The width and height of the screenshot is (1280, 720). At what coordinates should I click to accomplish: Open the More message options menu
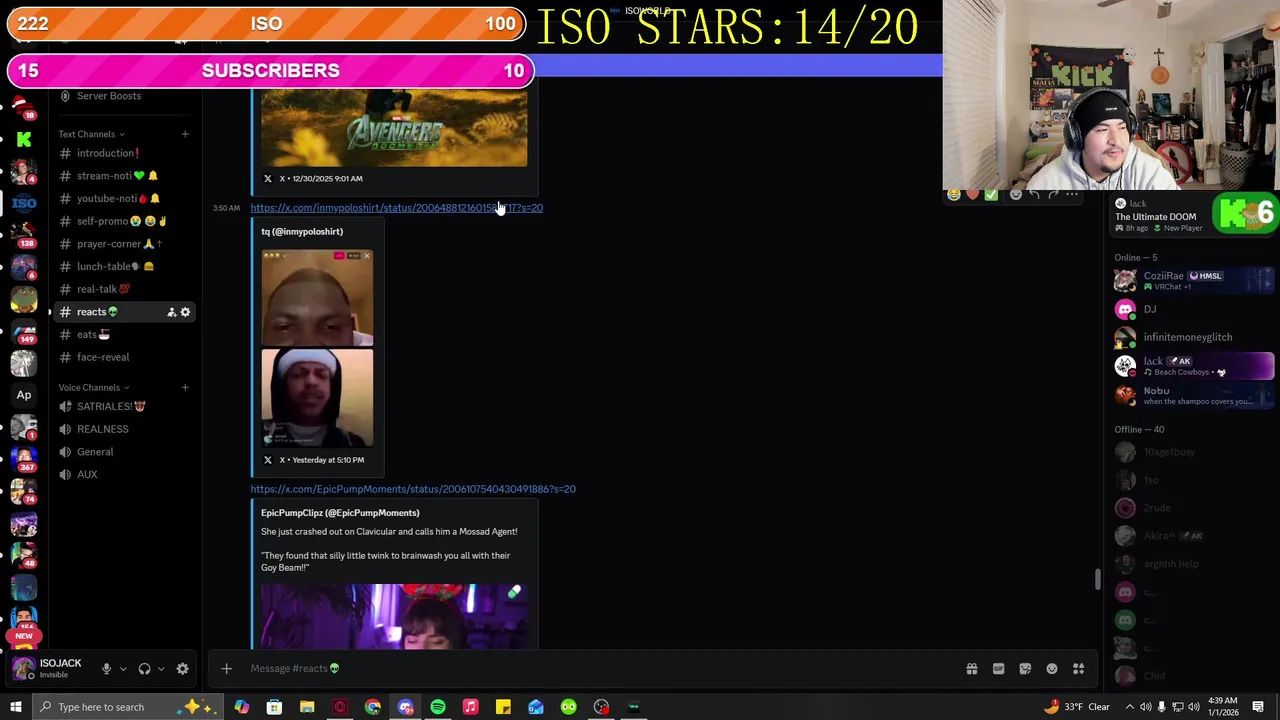[1072, 195]
